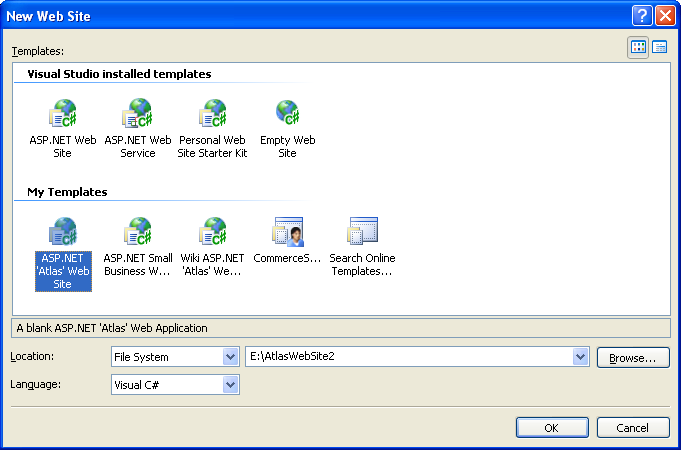Choose the ASP.NET Web Service template icon
The height and width of the screenshot is (450, 681).
137,113
